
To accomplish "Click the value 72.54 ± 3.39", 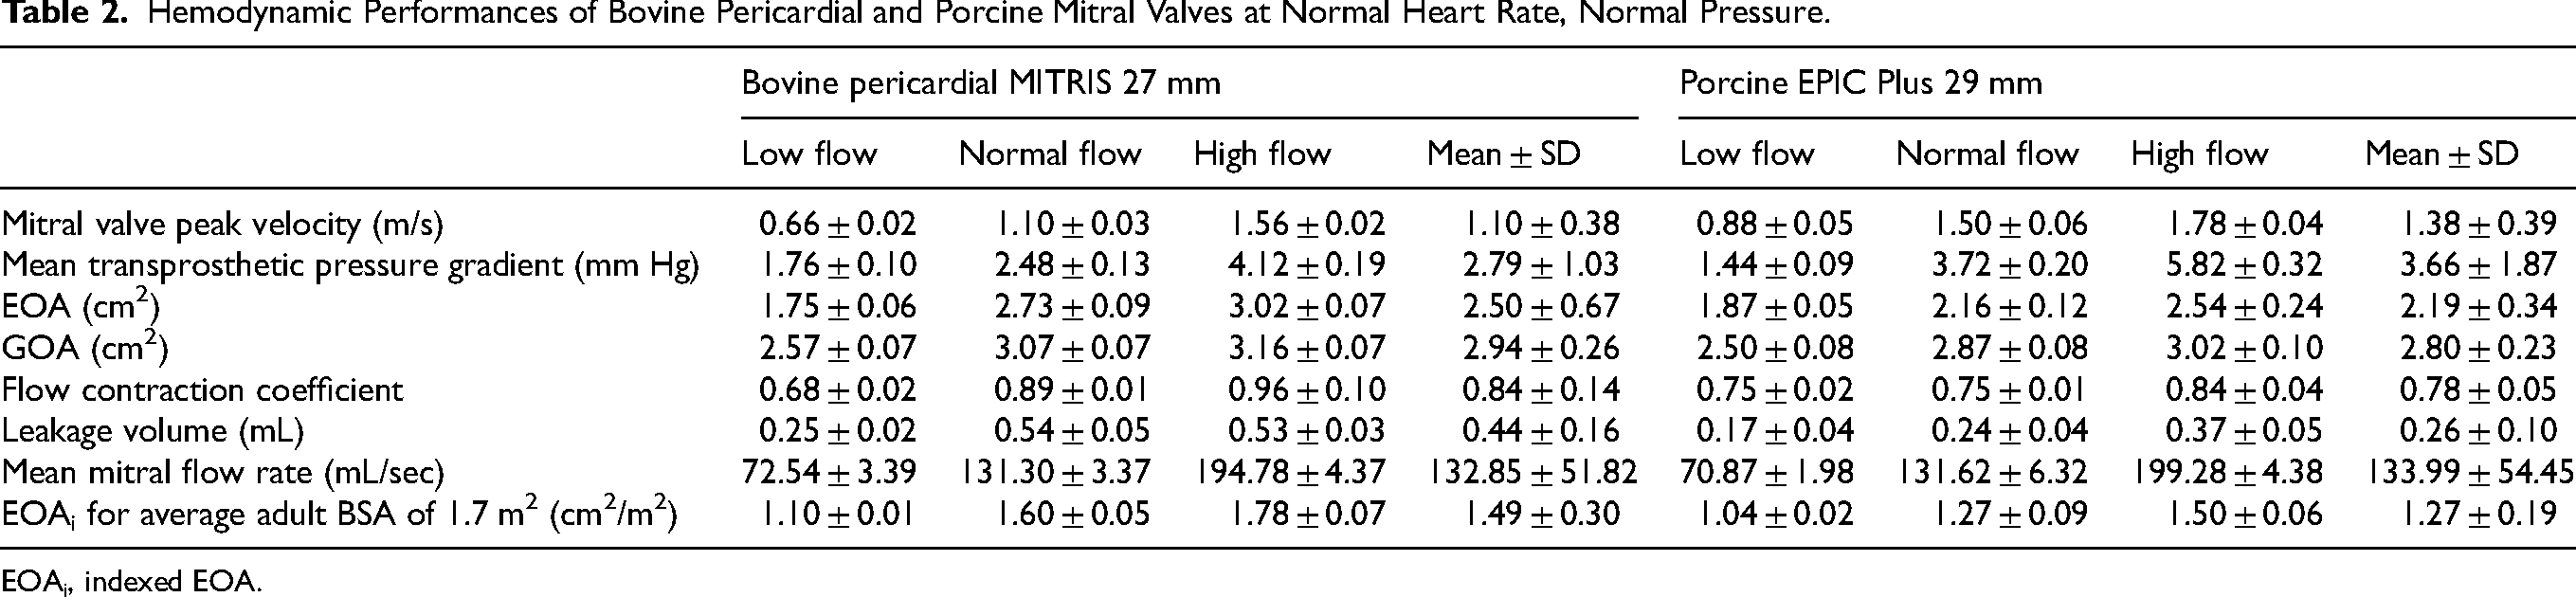I will [829, 472].
